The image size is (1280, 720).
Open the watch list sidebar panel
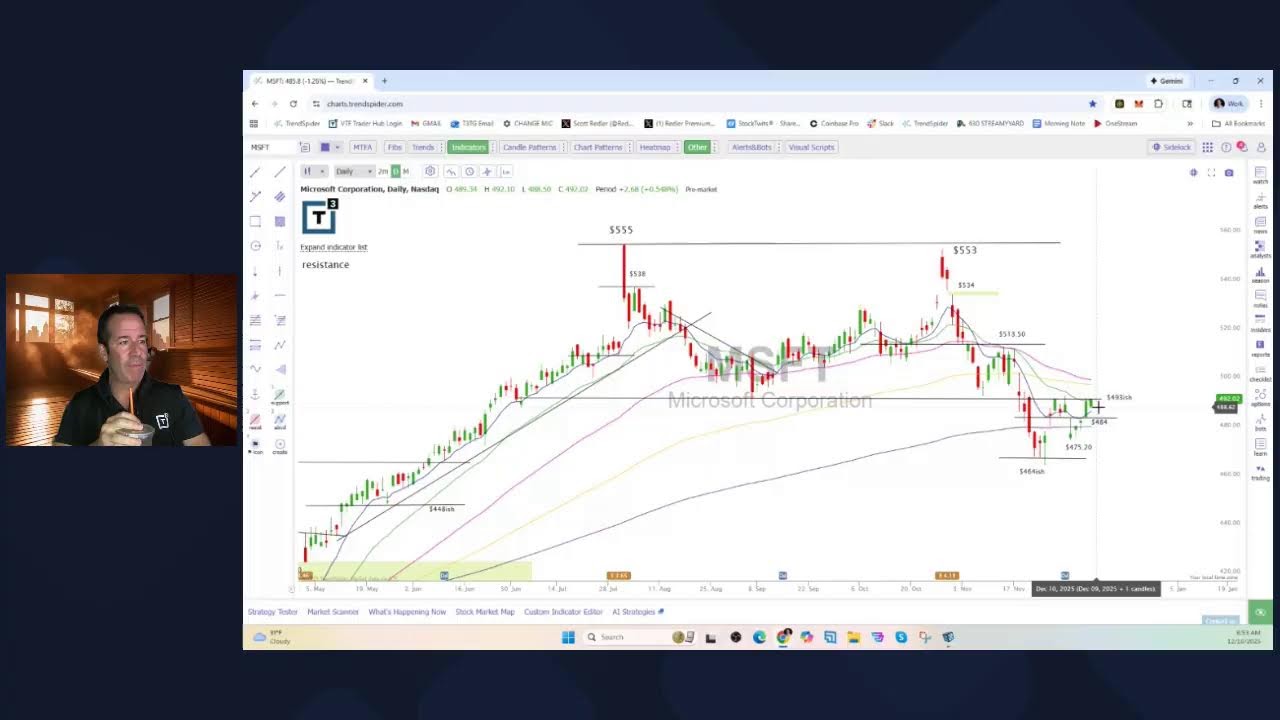click(1260, 175)
